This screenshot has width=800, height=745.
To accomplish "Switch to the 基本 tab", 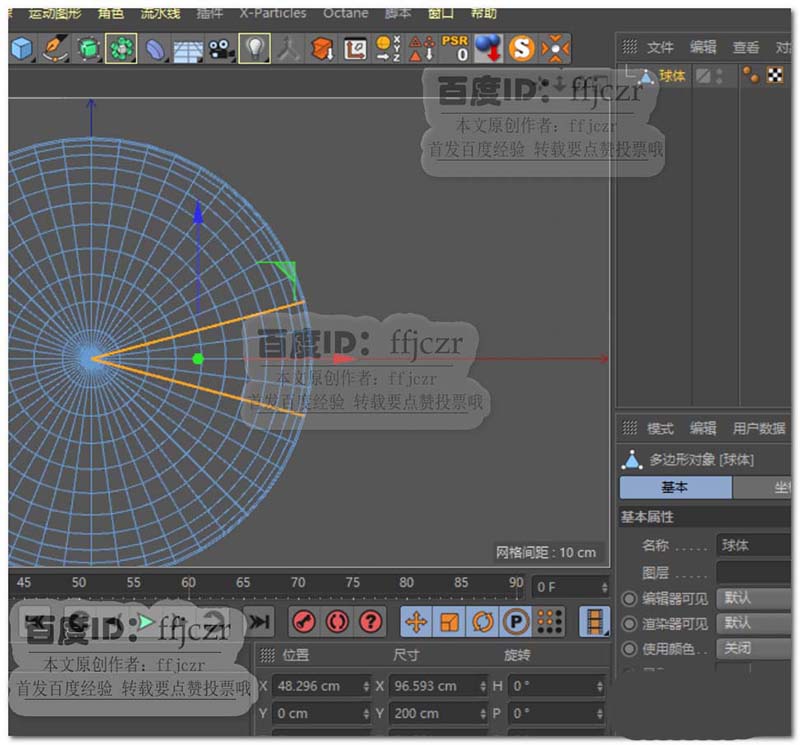I will coord(676,487).
